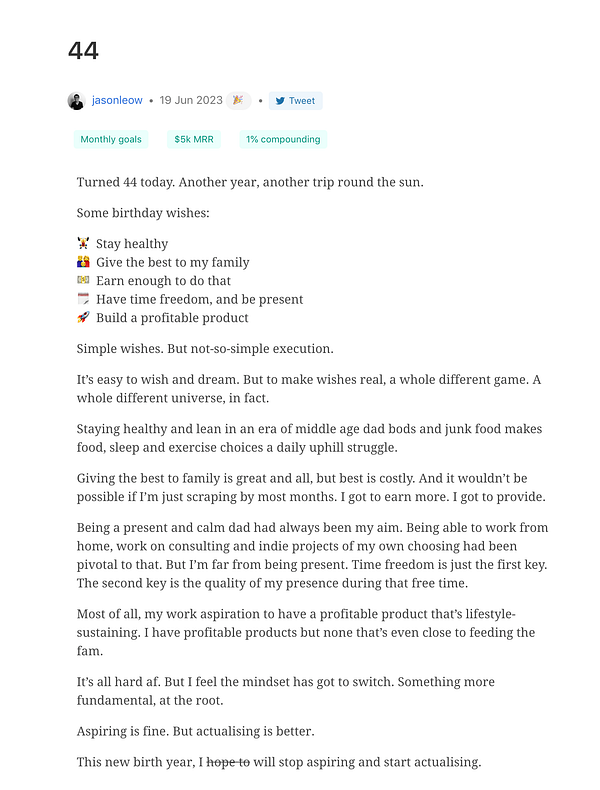
Task: Open the 1% compounding tag
Action: click(283, 140)
